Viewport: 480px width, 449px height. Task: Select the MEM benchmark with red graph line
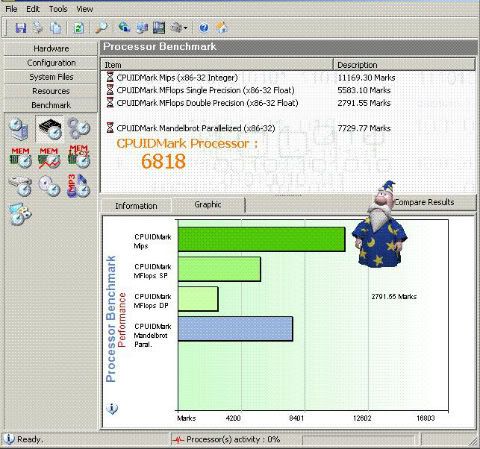[x=49, y=157]
